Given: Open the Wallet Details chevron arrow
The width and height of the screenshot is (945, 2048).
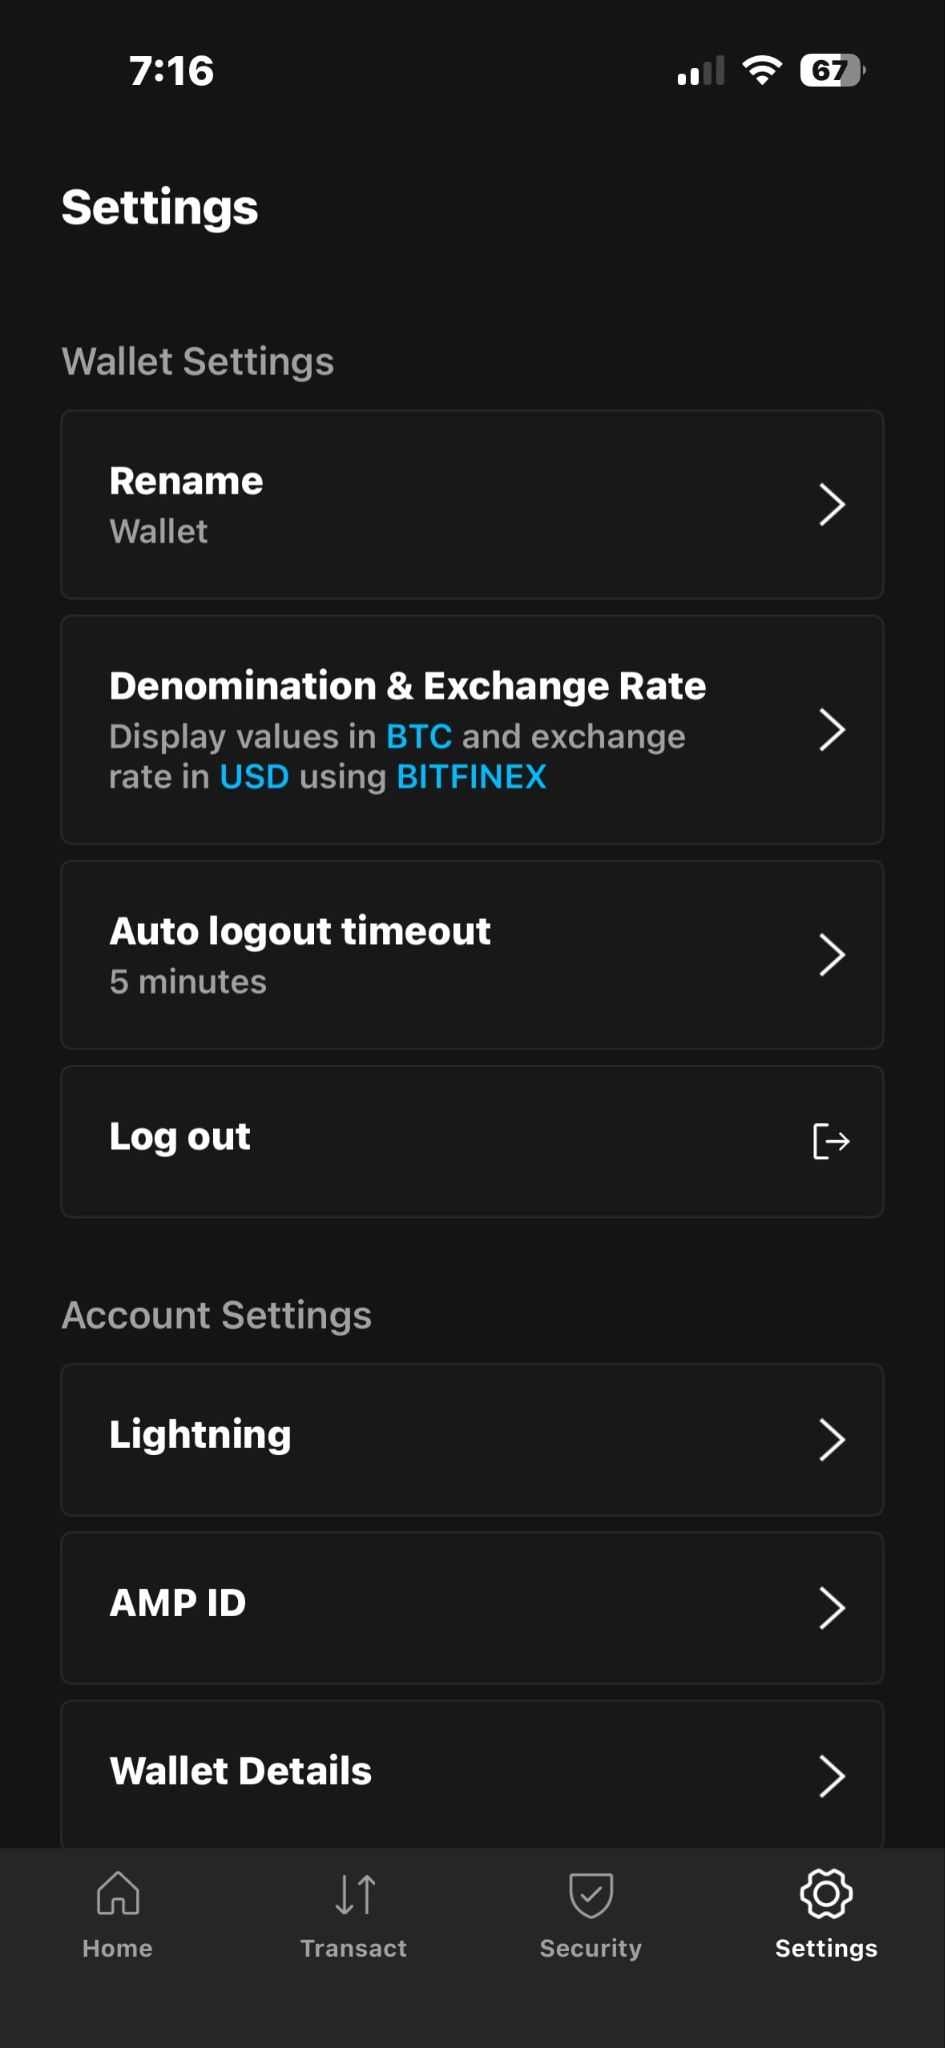Looking at the screenshot, I should 832,1775.
